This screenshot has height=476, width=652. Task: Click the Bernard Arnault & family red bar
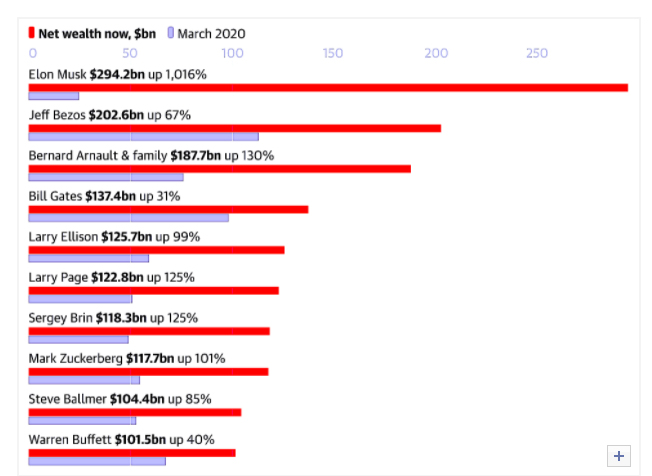pos(219,168)
